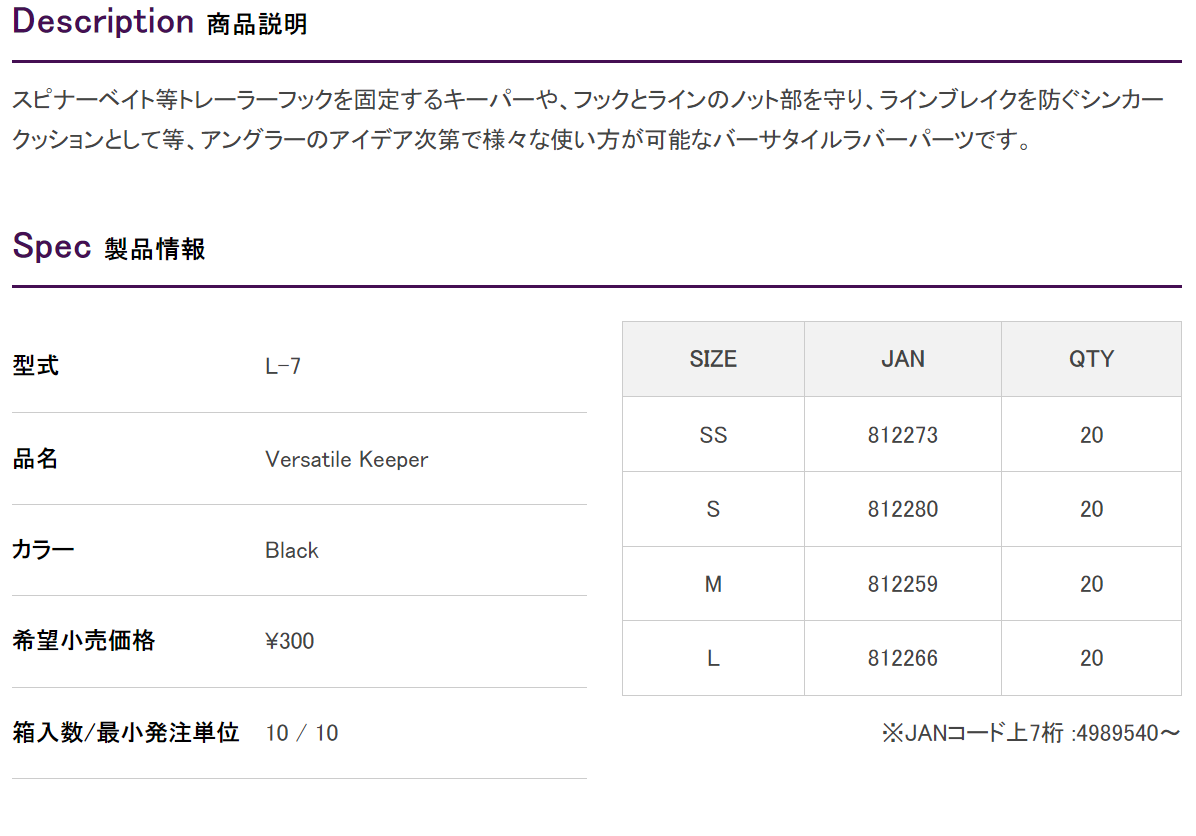
Task: Click JAN code 812273
Action: coord(902,435)
